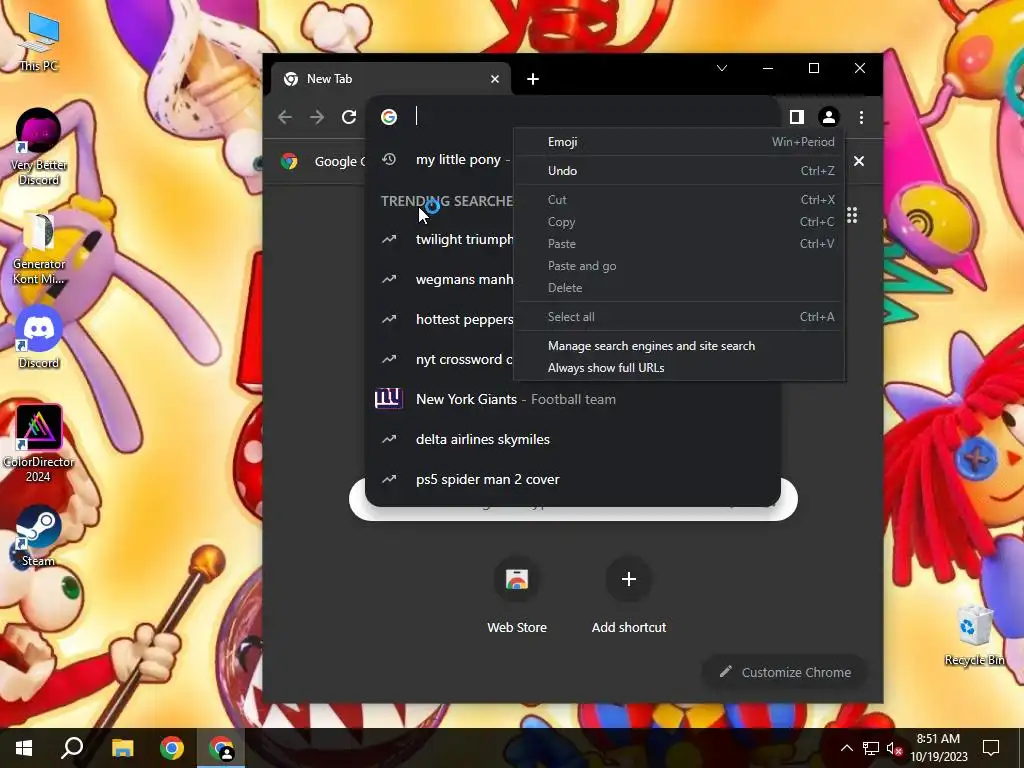This screenshot has height=768, width=1024.
Task: Pick the New York Giants suggestion
Action: tap(573, 399)
